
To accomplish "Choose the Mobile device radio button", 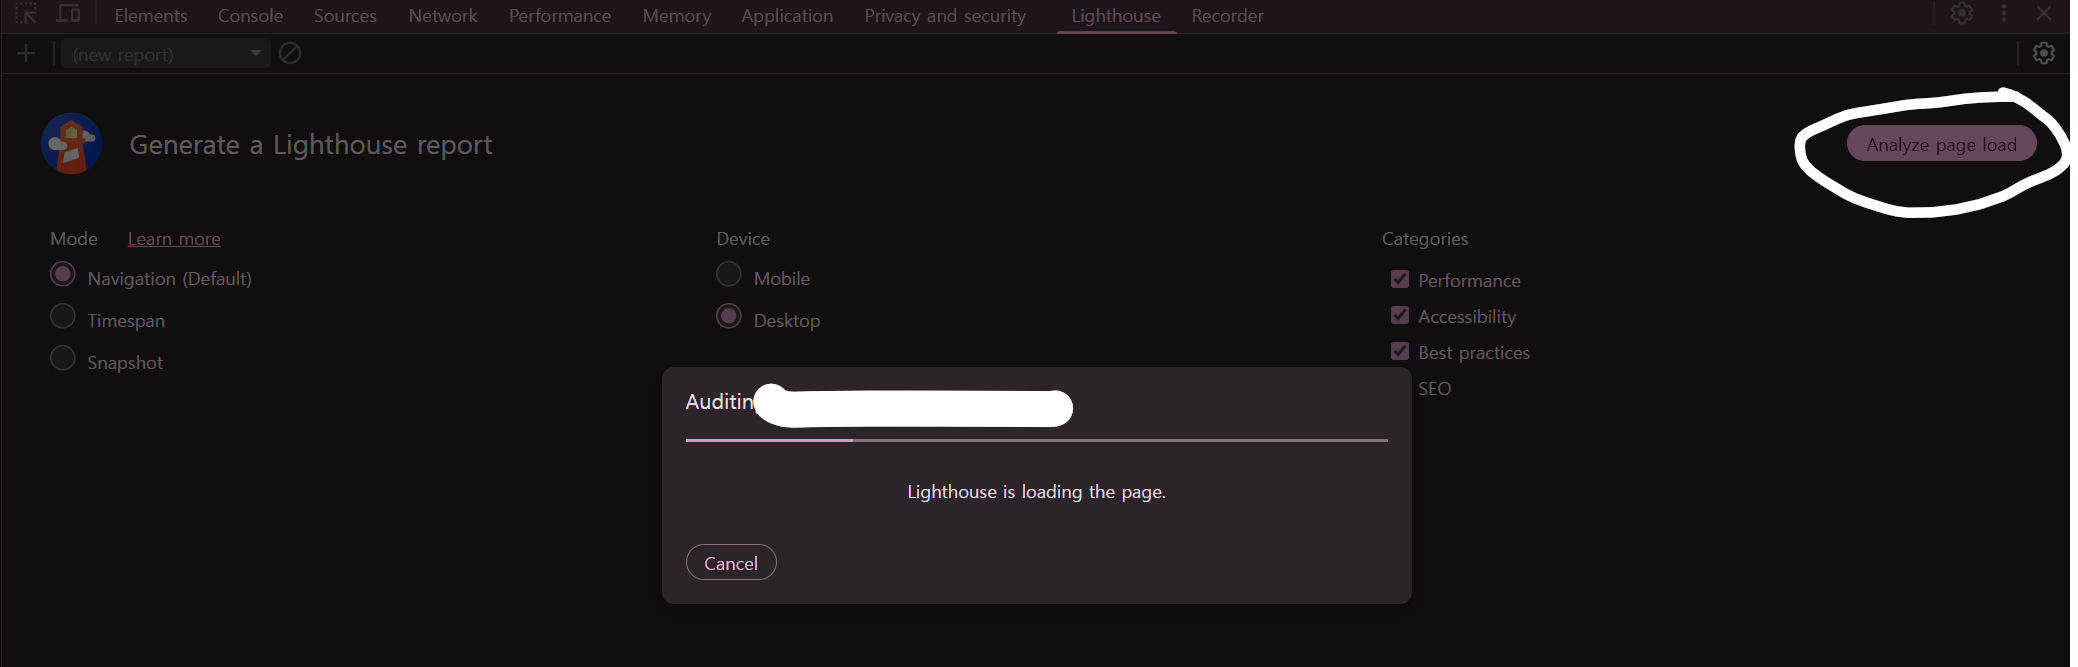I will [729, 275].
